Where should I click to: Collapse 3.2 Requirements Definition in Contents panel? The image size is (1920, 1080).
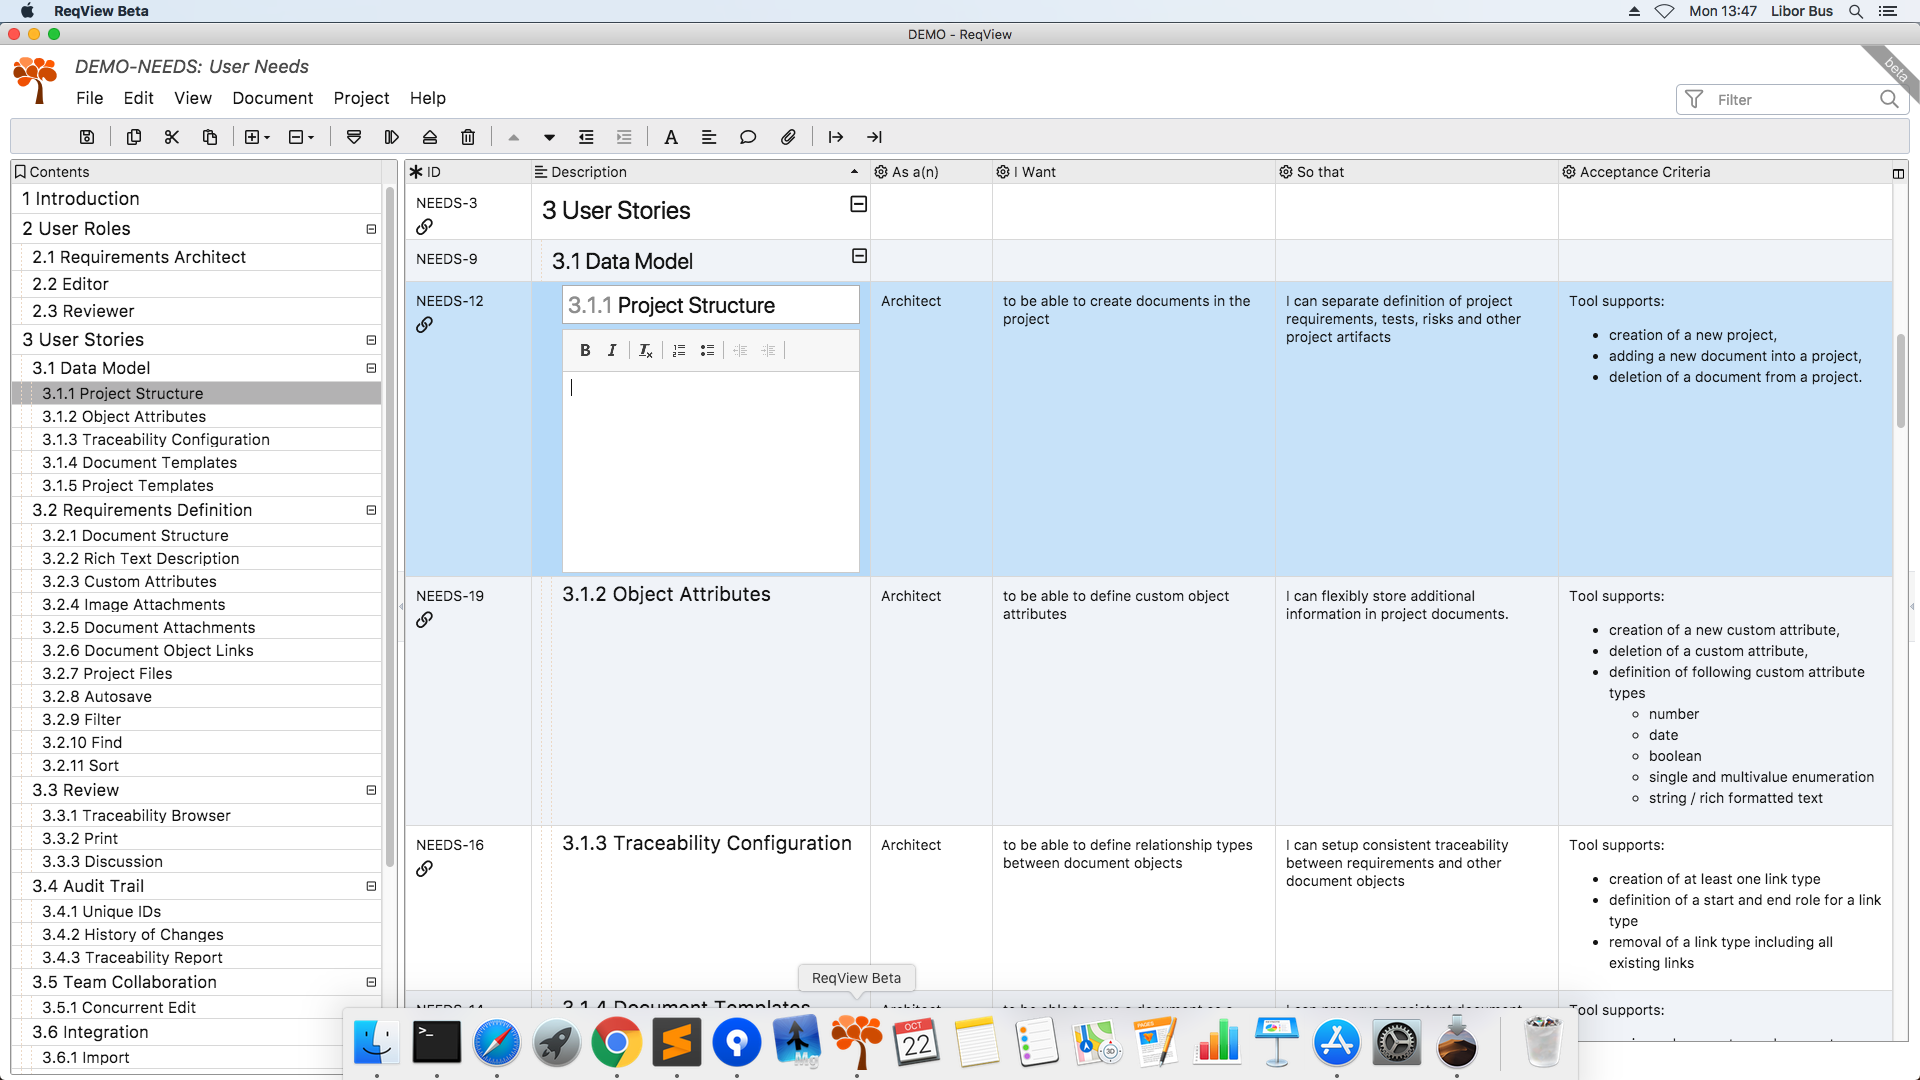[371, 510]
